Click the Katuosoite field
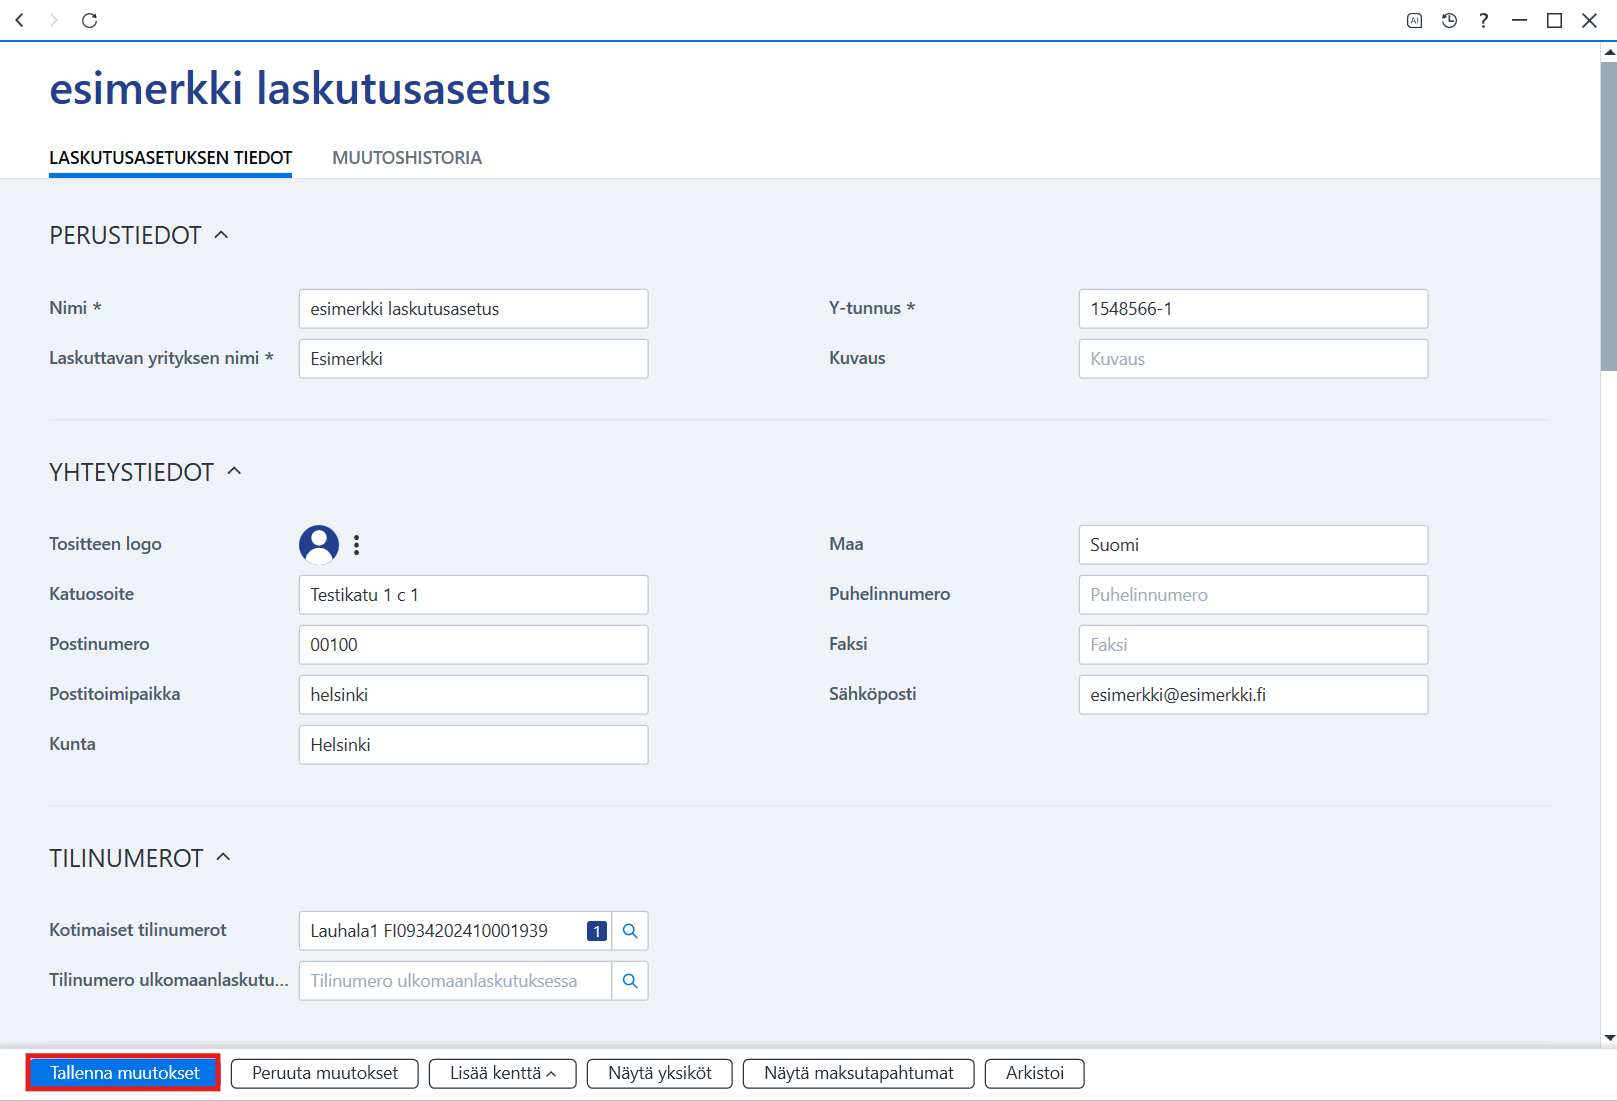 point(474,595)
